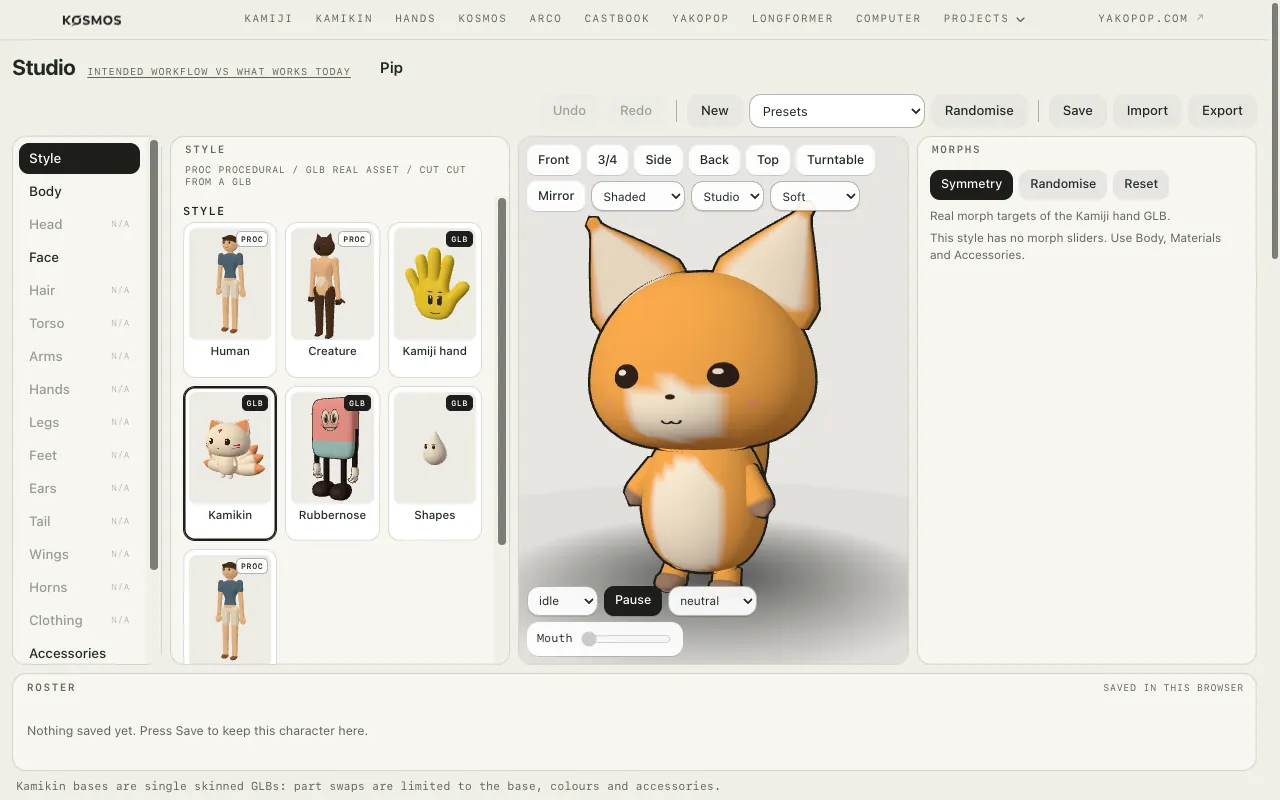Screen dimensions: 1280x800
Task: Switch to Back camera view
Action: (x=714, y=160)
